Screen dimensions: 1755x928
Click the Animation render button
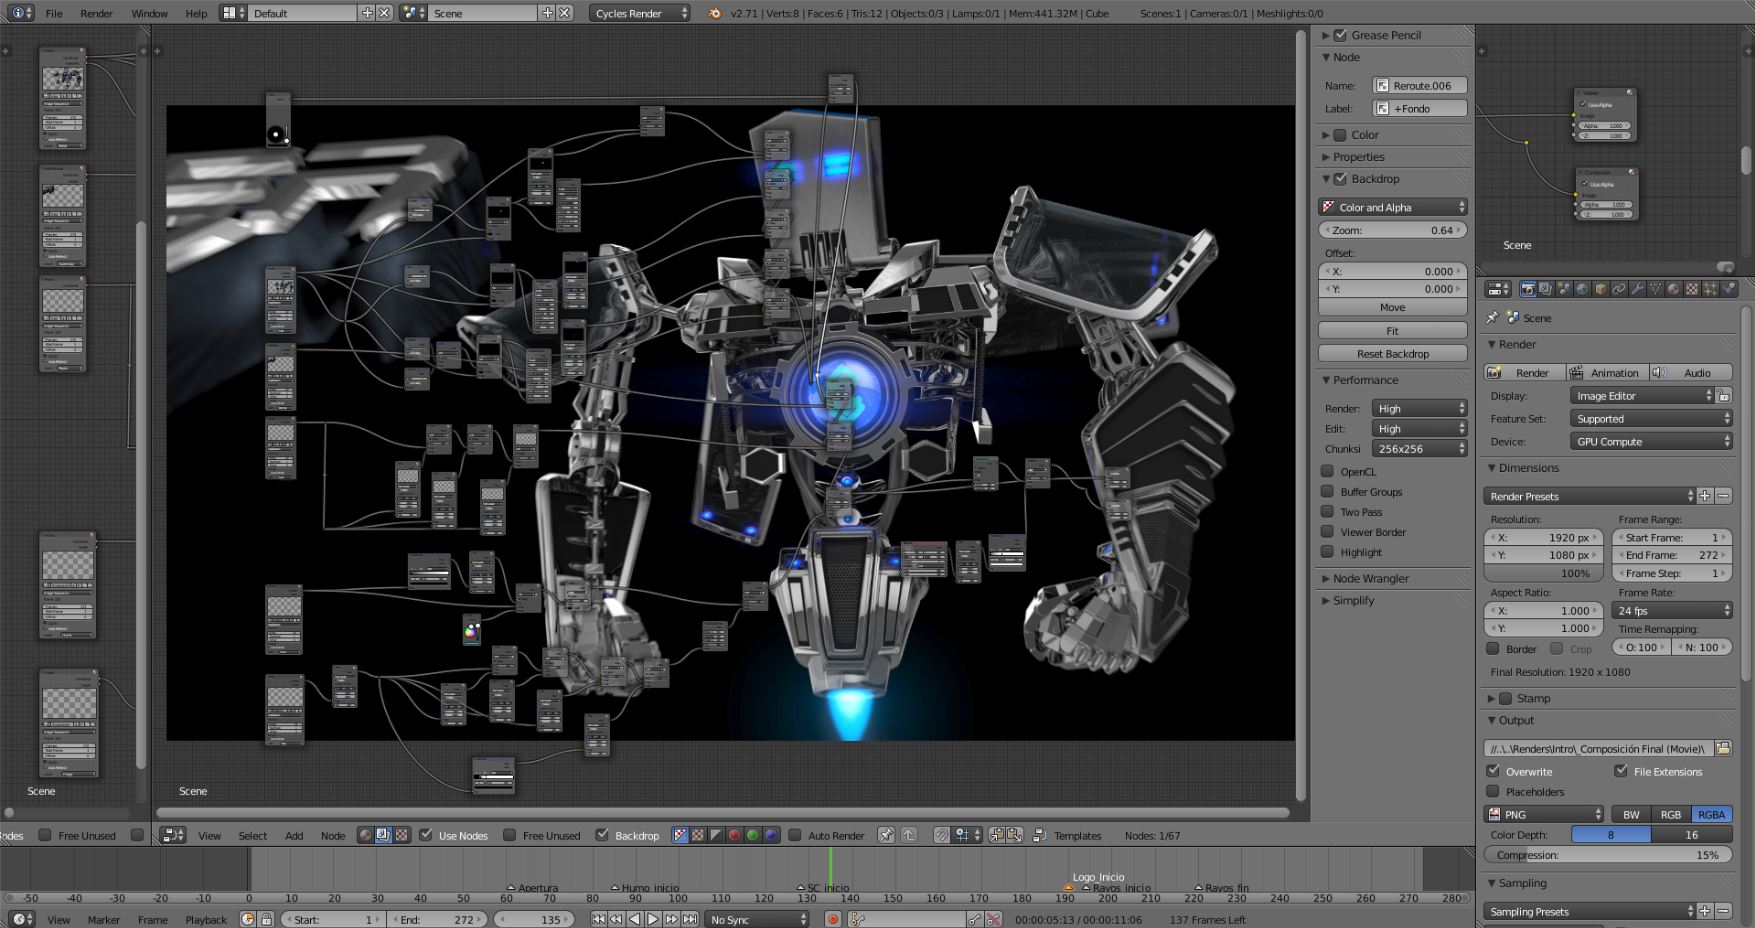point(1607,372)
